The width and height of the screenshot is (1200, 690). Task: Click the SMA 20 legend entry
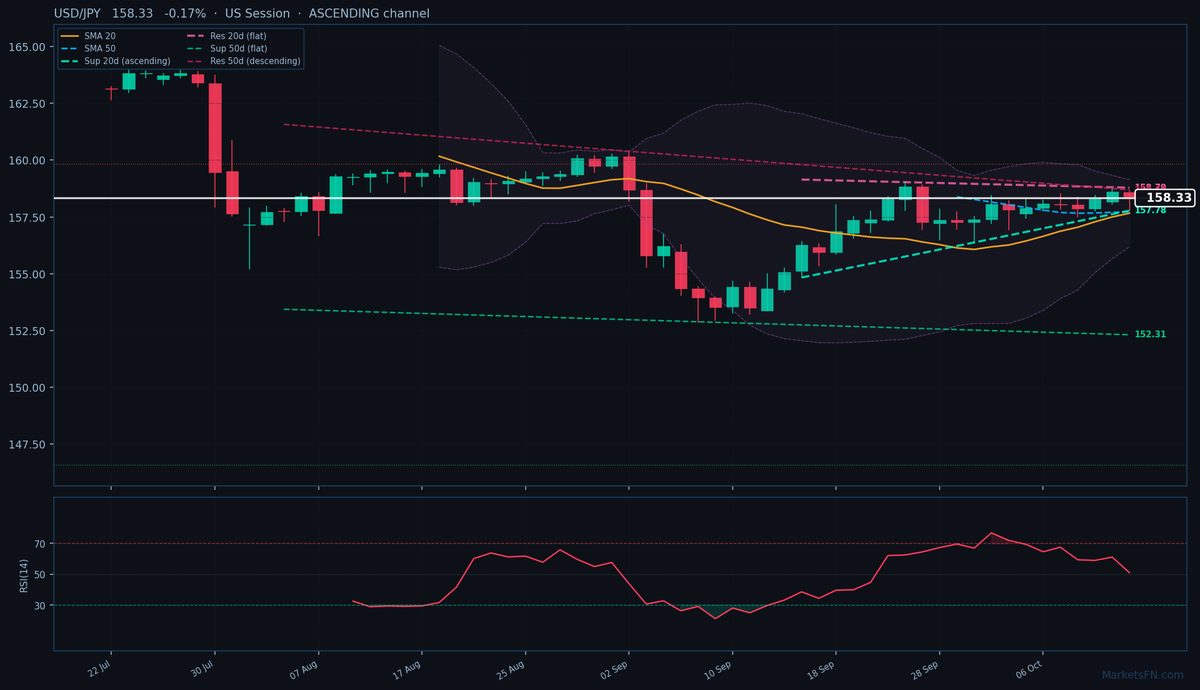tap(88, 35)
